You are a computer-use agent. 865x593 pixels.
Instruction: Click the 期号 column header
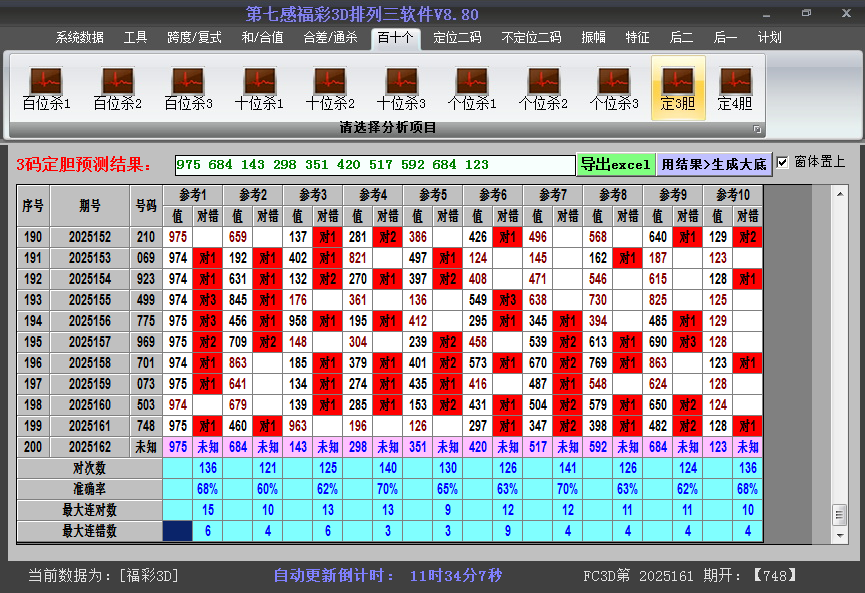click(x=90, y=206)
